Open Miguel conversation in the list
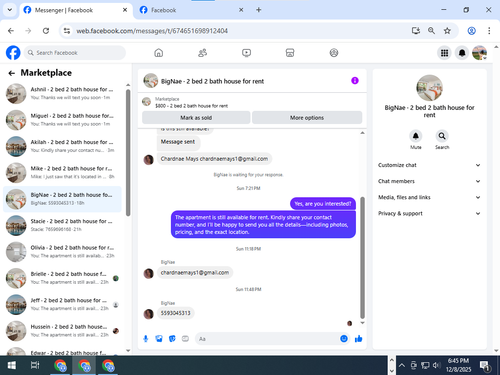 pyautogui.click(x=62, y=120)
